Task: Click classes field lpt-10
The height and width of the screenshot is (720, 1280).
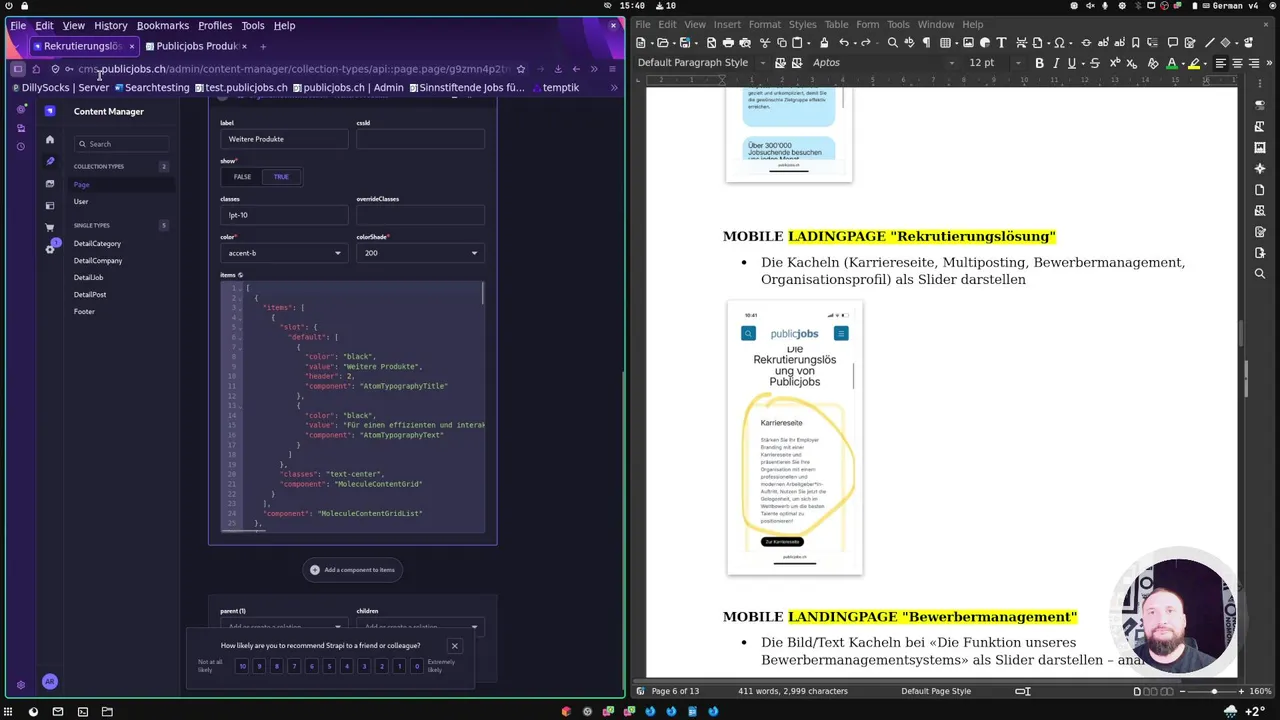Action: click(284, 215)
